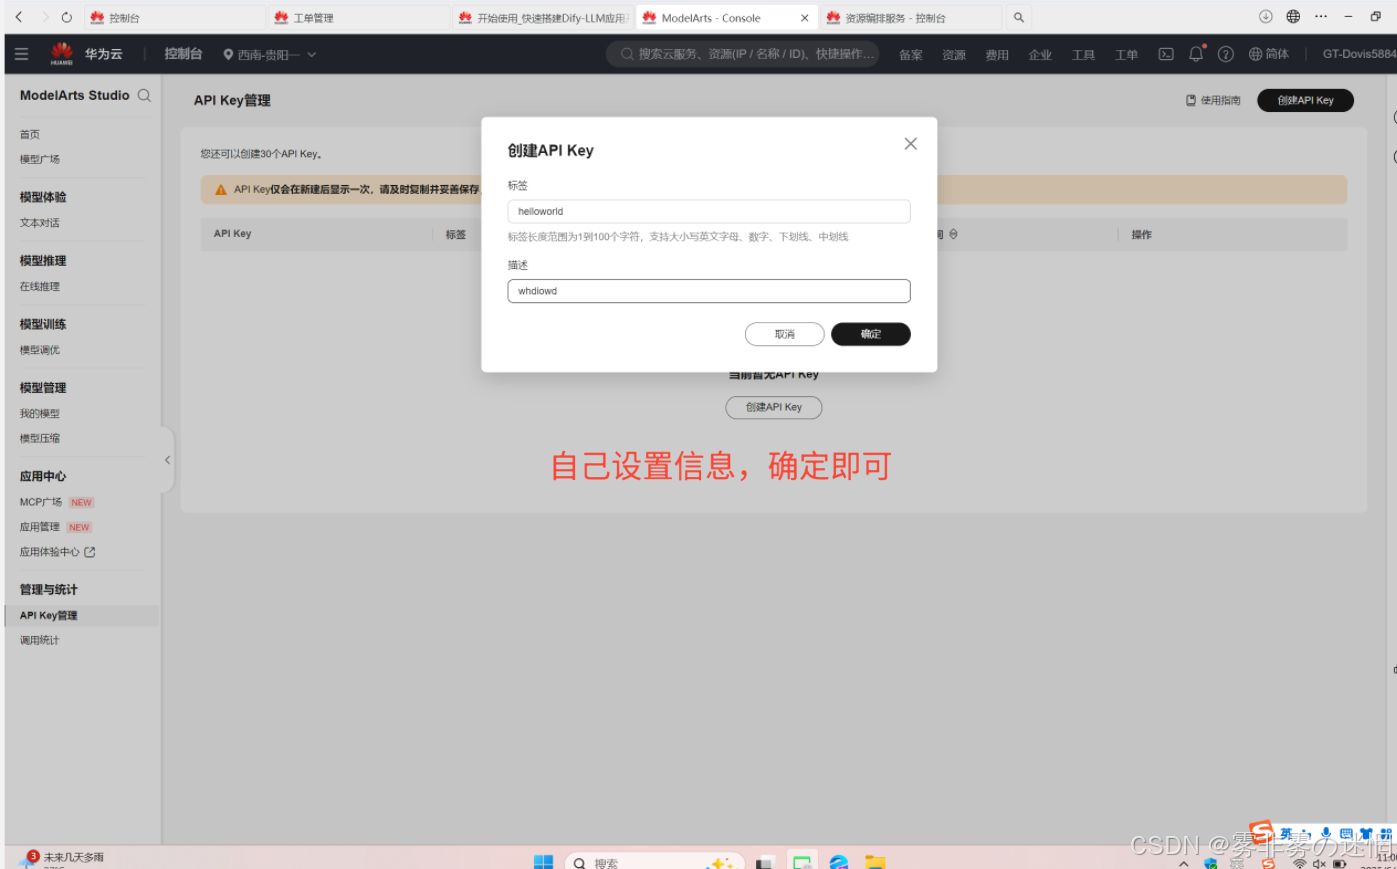This screenshot has height=869, width=1397.
Task: Click the ModelArts Studio search icon
Action: click(144, 96)
